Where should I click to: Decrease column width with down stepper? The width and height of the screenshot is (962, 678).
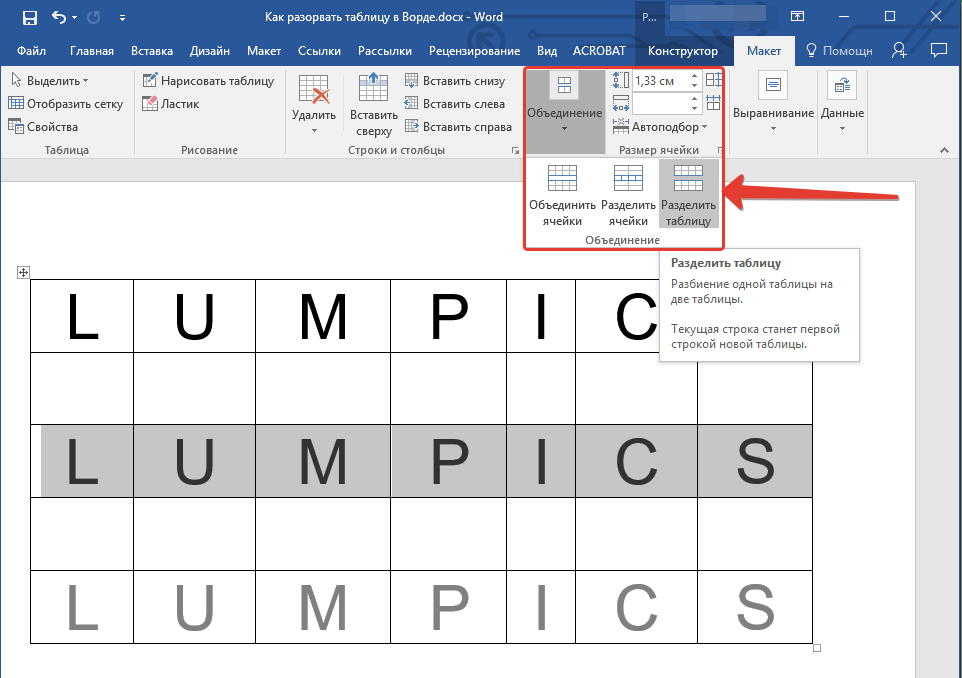coord(695,109)
